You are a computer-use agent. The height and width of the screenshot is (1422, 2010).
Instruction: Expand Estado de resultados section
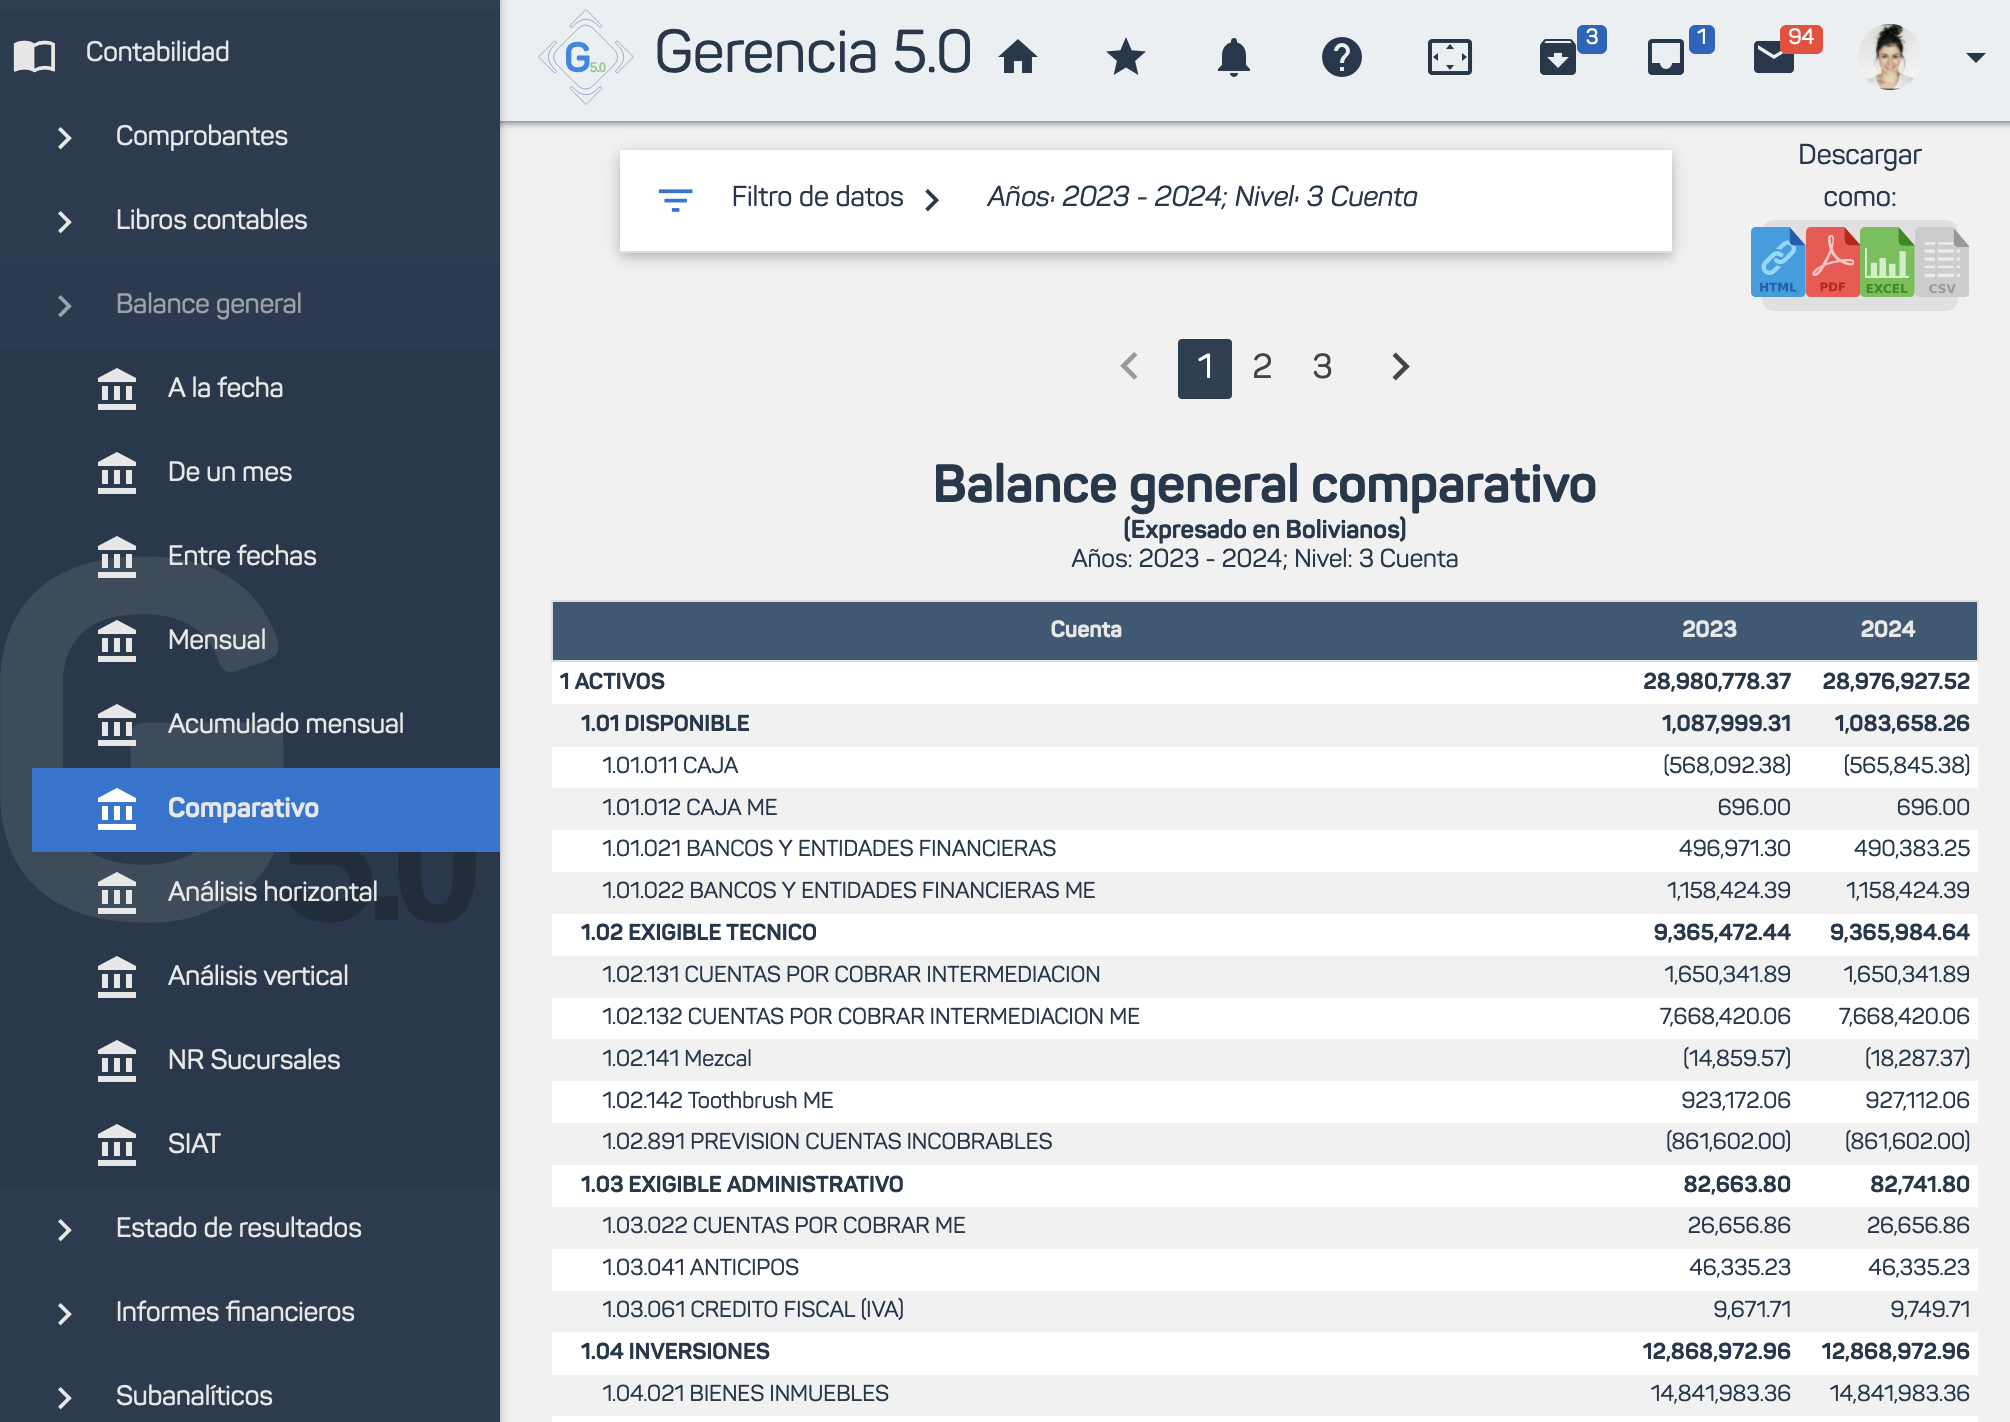coord(237,1228)
